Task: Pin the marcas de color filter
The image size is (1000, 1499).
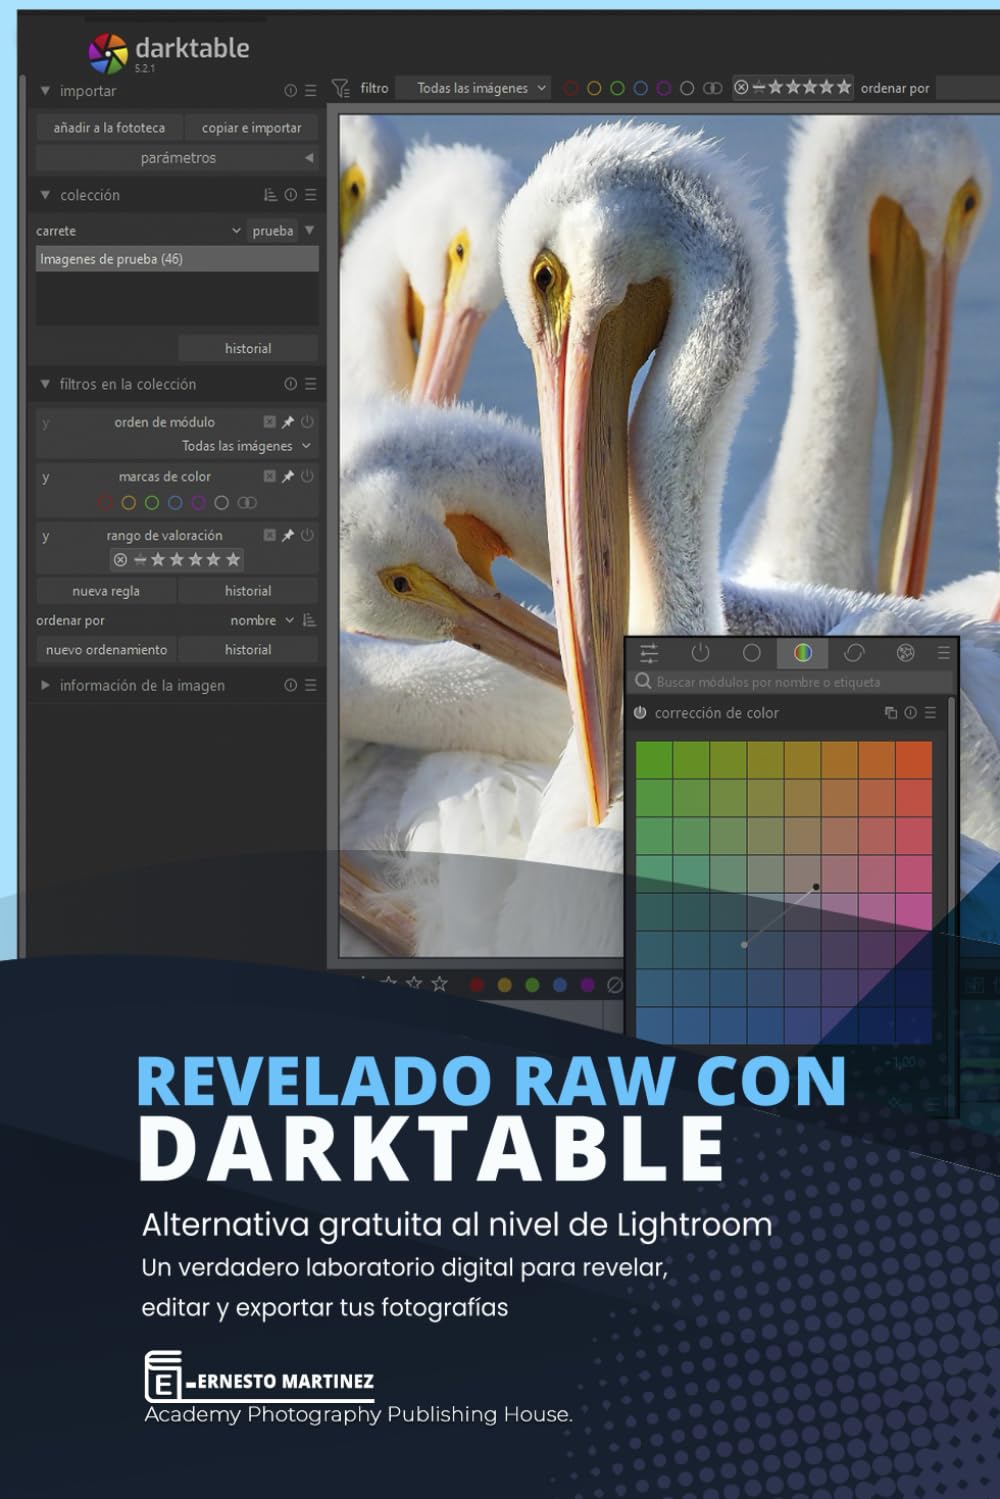Action: click(x=288, y=476)
